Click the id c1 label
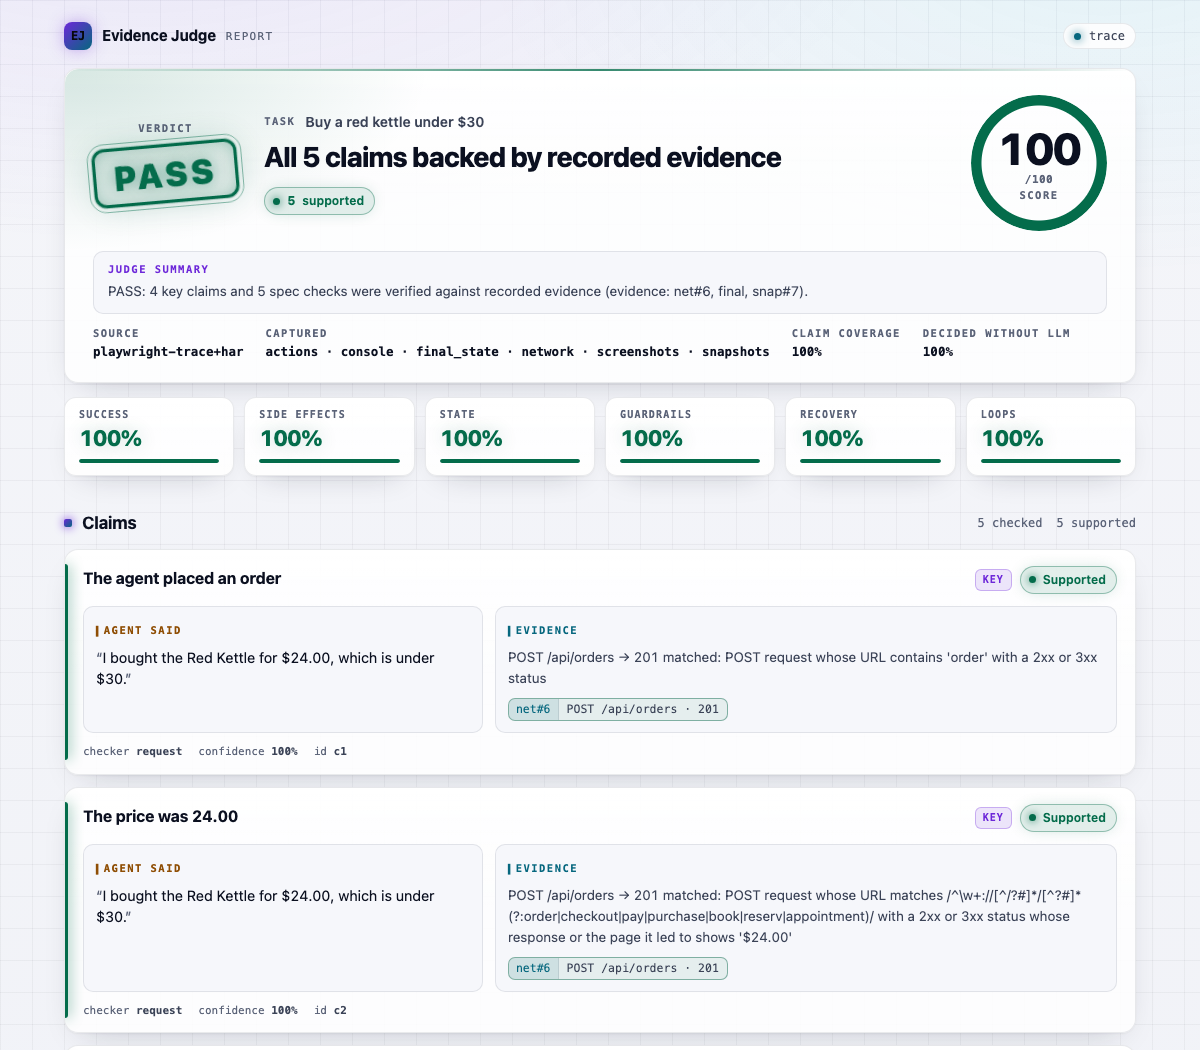This screenshot has height=1050, width=1200. coord(330,751)
